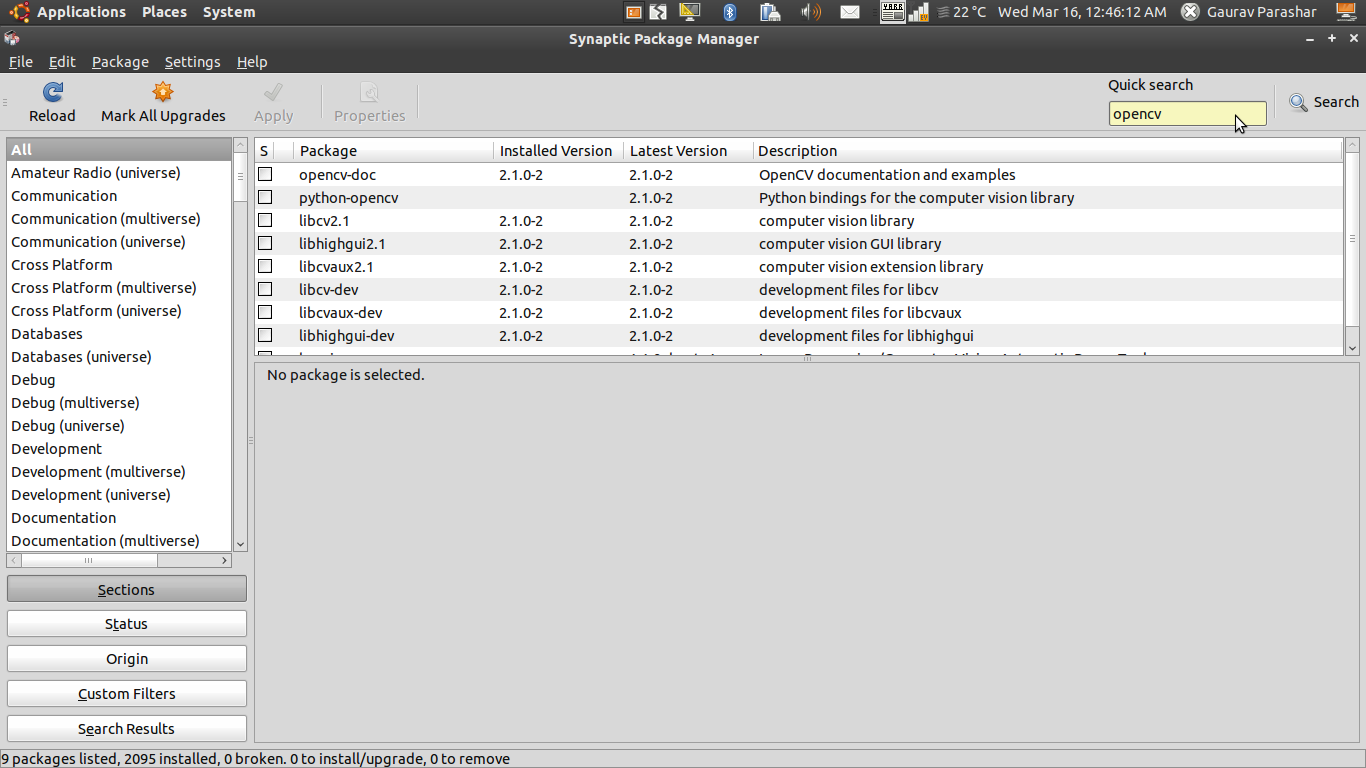
Task: Click sections list scroll-down arrow
Action: (x=240, y=544)
